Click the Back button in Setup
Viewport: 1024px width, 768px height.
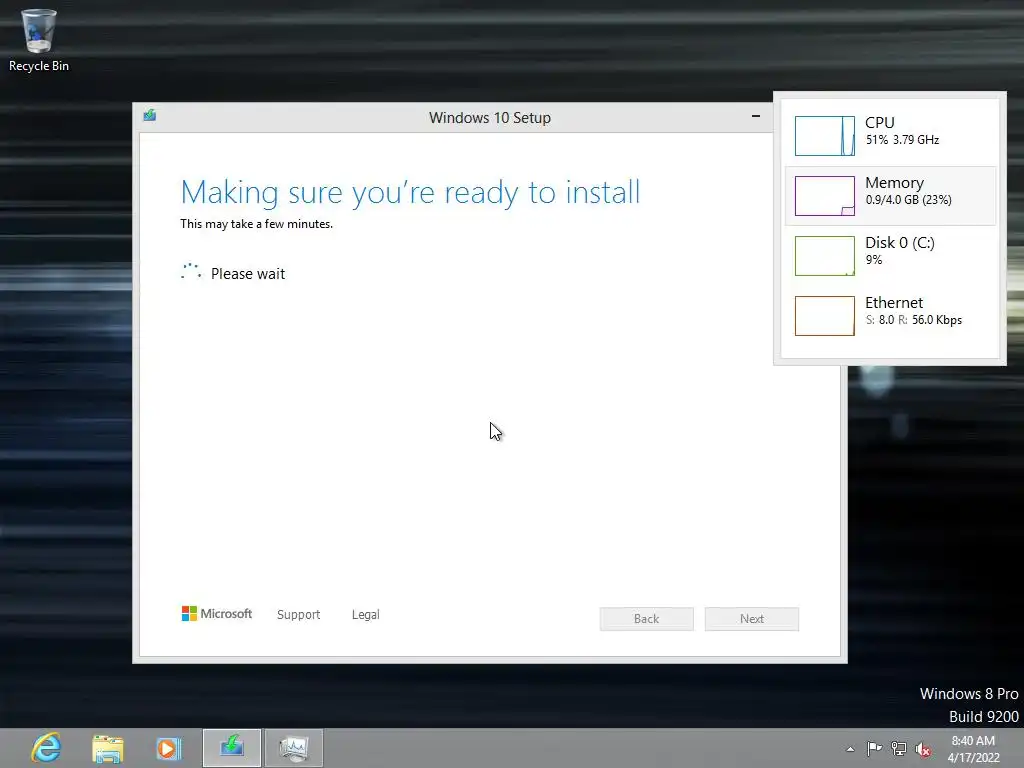point(647,618)
